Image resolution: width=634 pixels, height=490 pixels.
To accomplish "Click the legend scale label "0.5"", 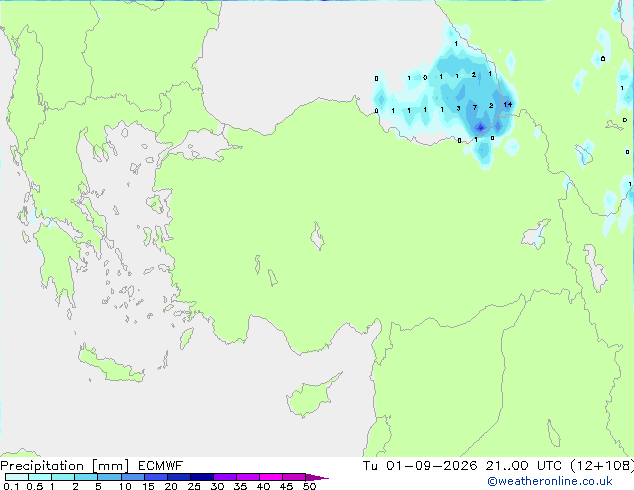I will pos(34,486).
